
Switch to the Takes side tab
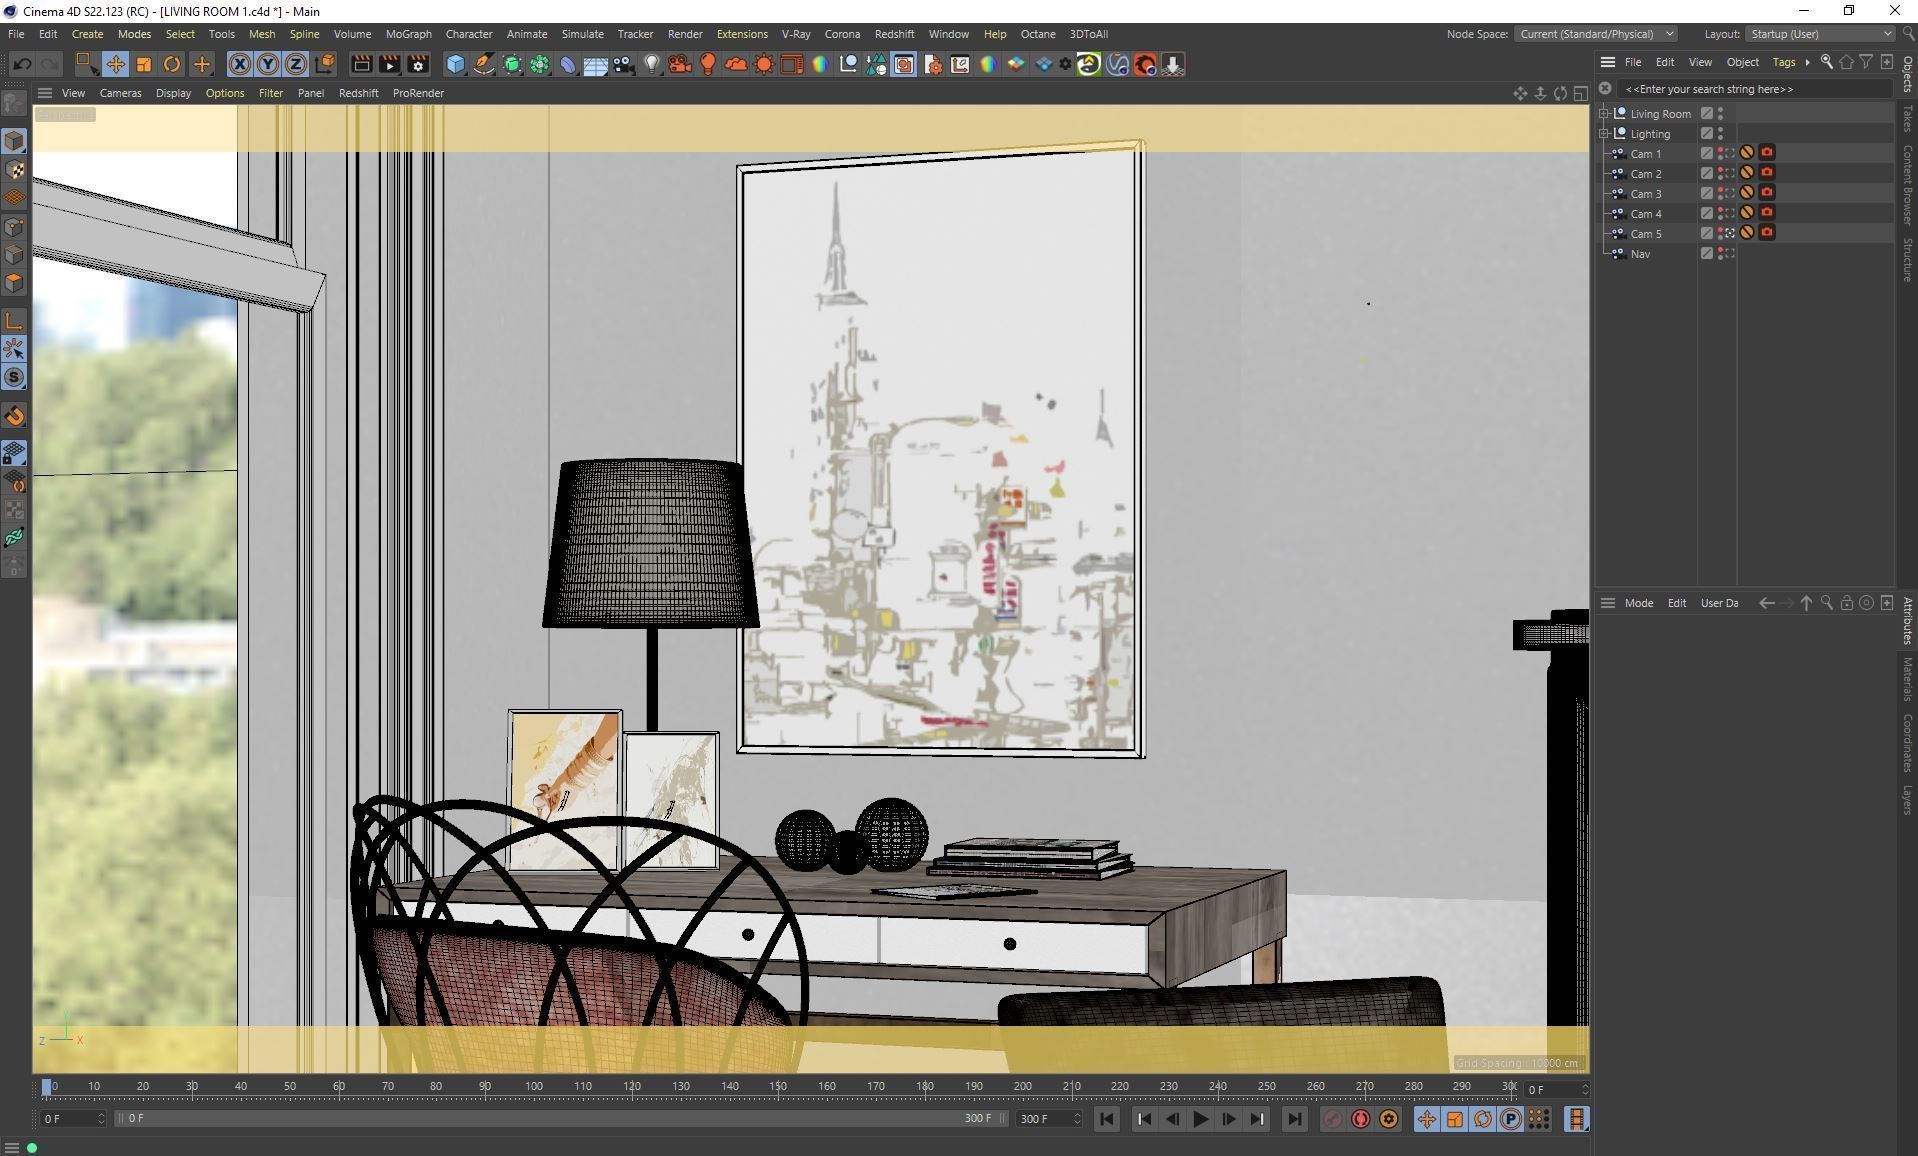pos(1908,118)
